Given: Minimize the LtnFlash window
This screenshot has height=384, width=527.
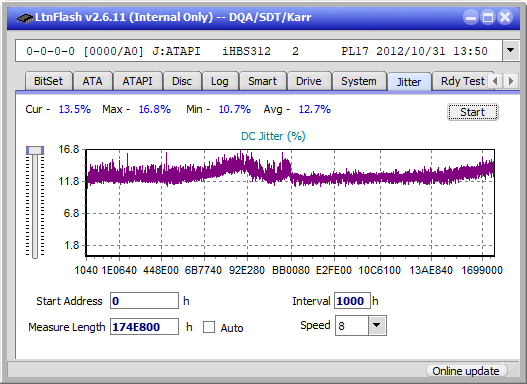Looking at the screenshot, I should [471, 17].
